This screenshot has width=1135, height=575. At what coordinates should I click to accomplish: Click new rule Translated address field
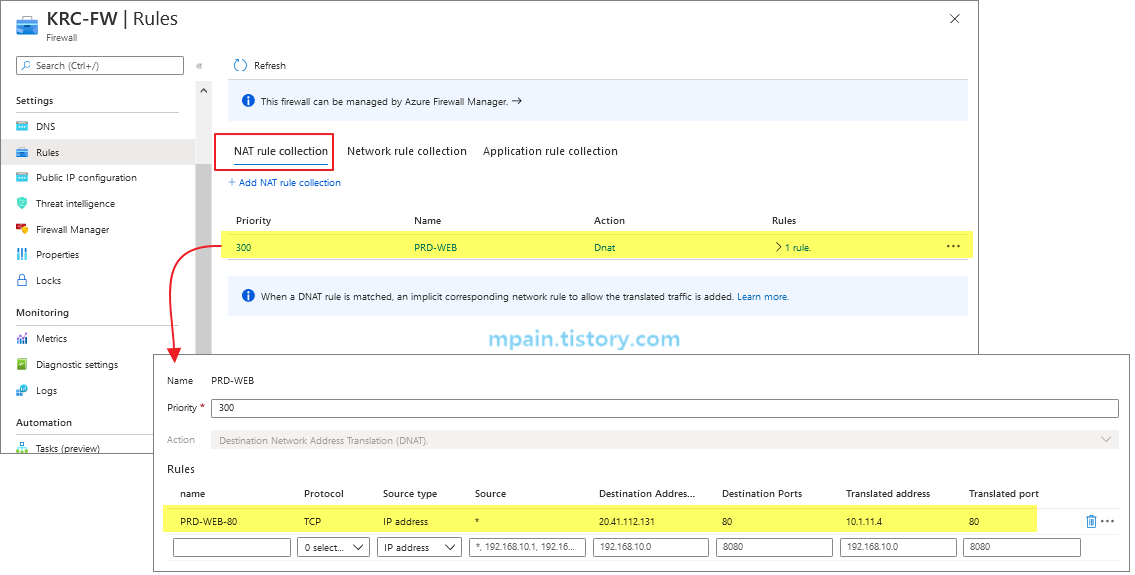(x=898, y=547)
